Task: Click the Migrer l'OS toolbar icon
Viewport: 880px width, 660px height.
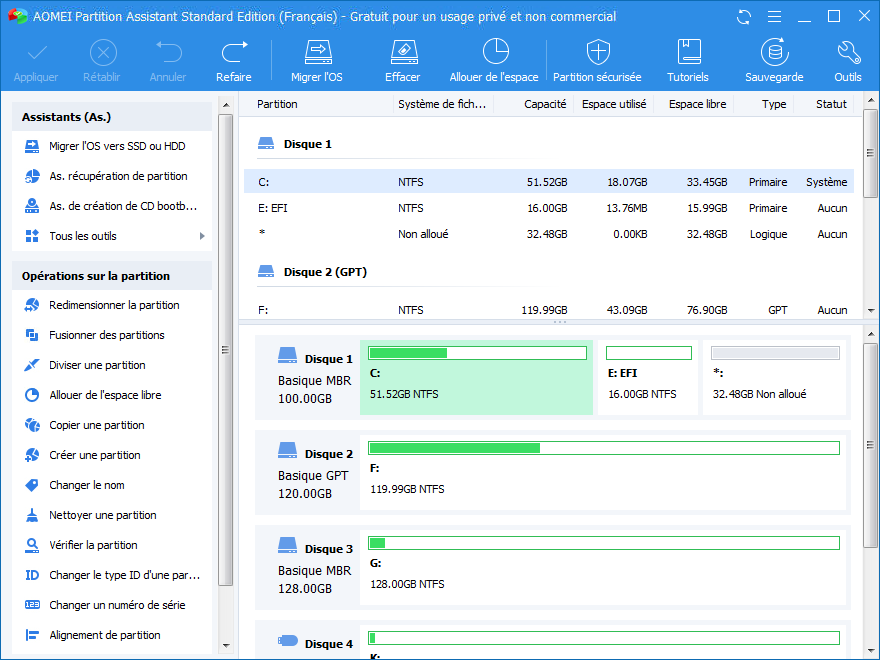Action: pyautogui.click(x=317, y=52)
